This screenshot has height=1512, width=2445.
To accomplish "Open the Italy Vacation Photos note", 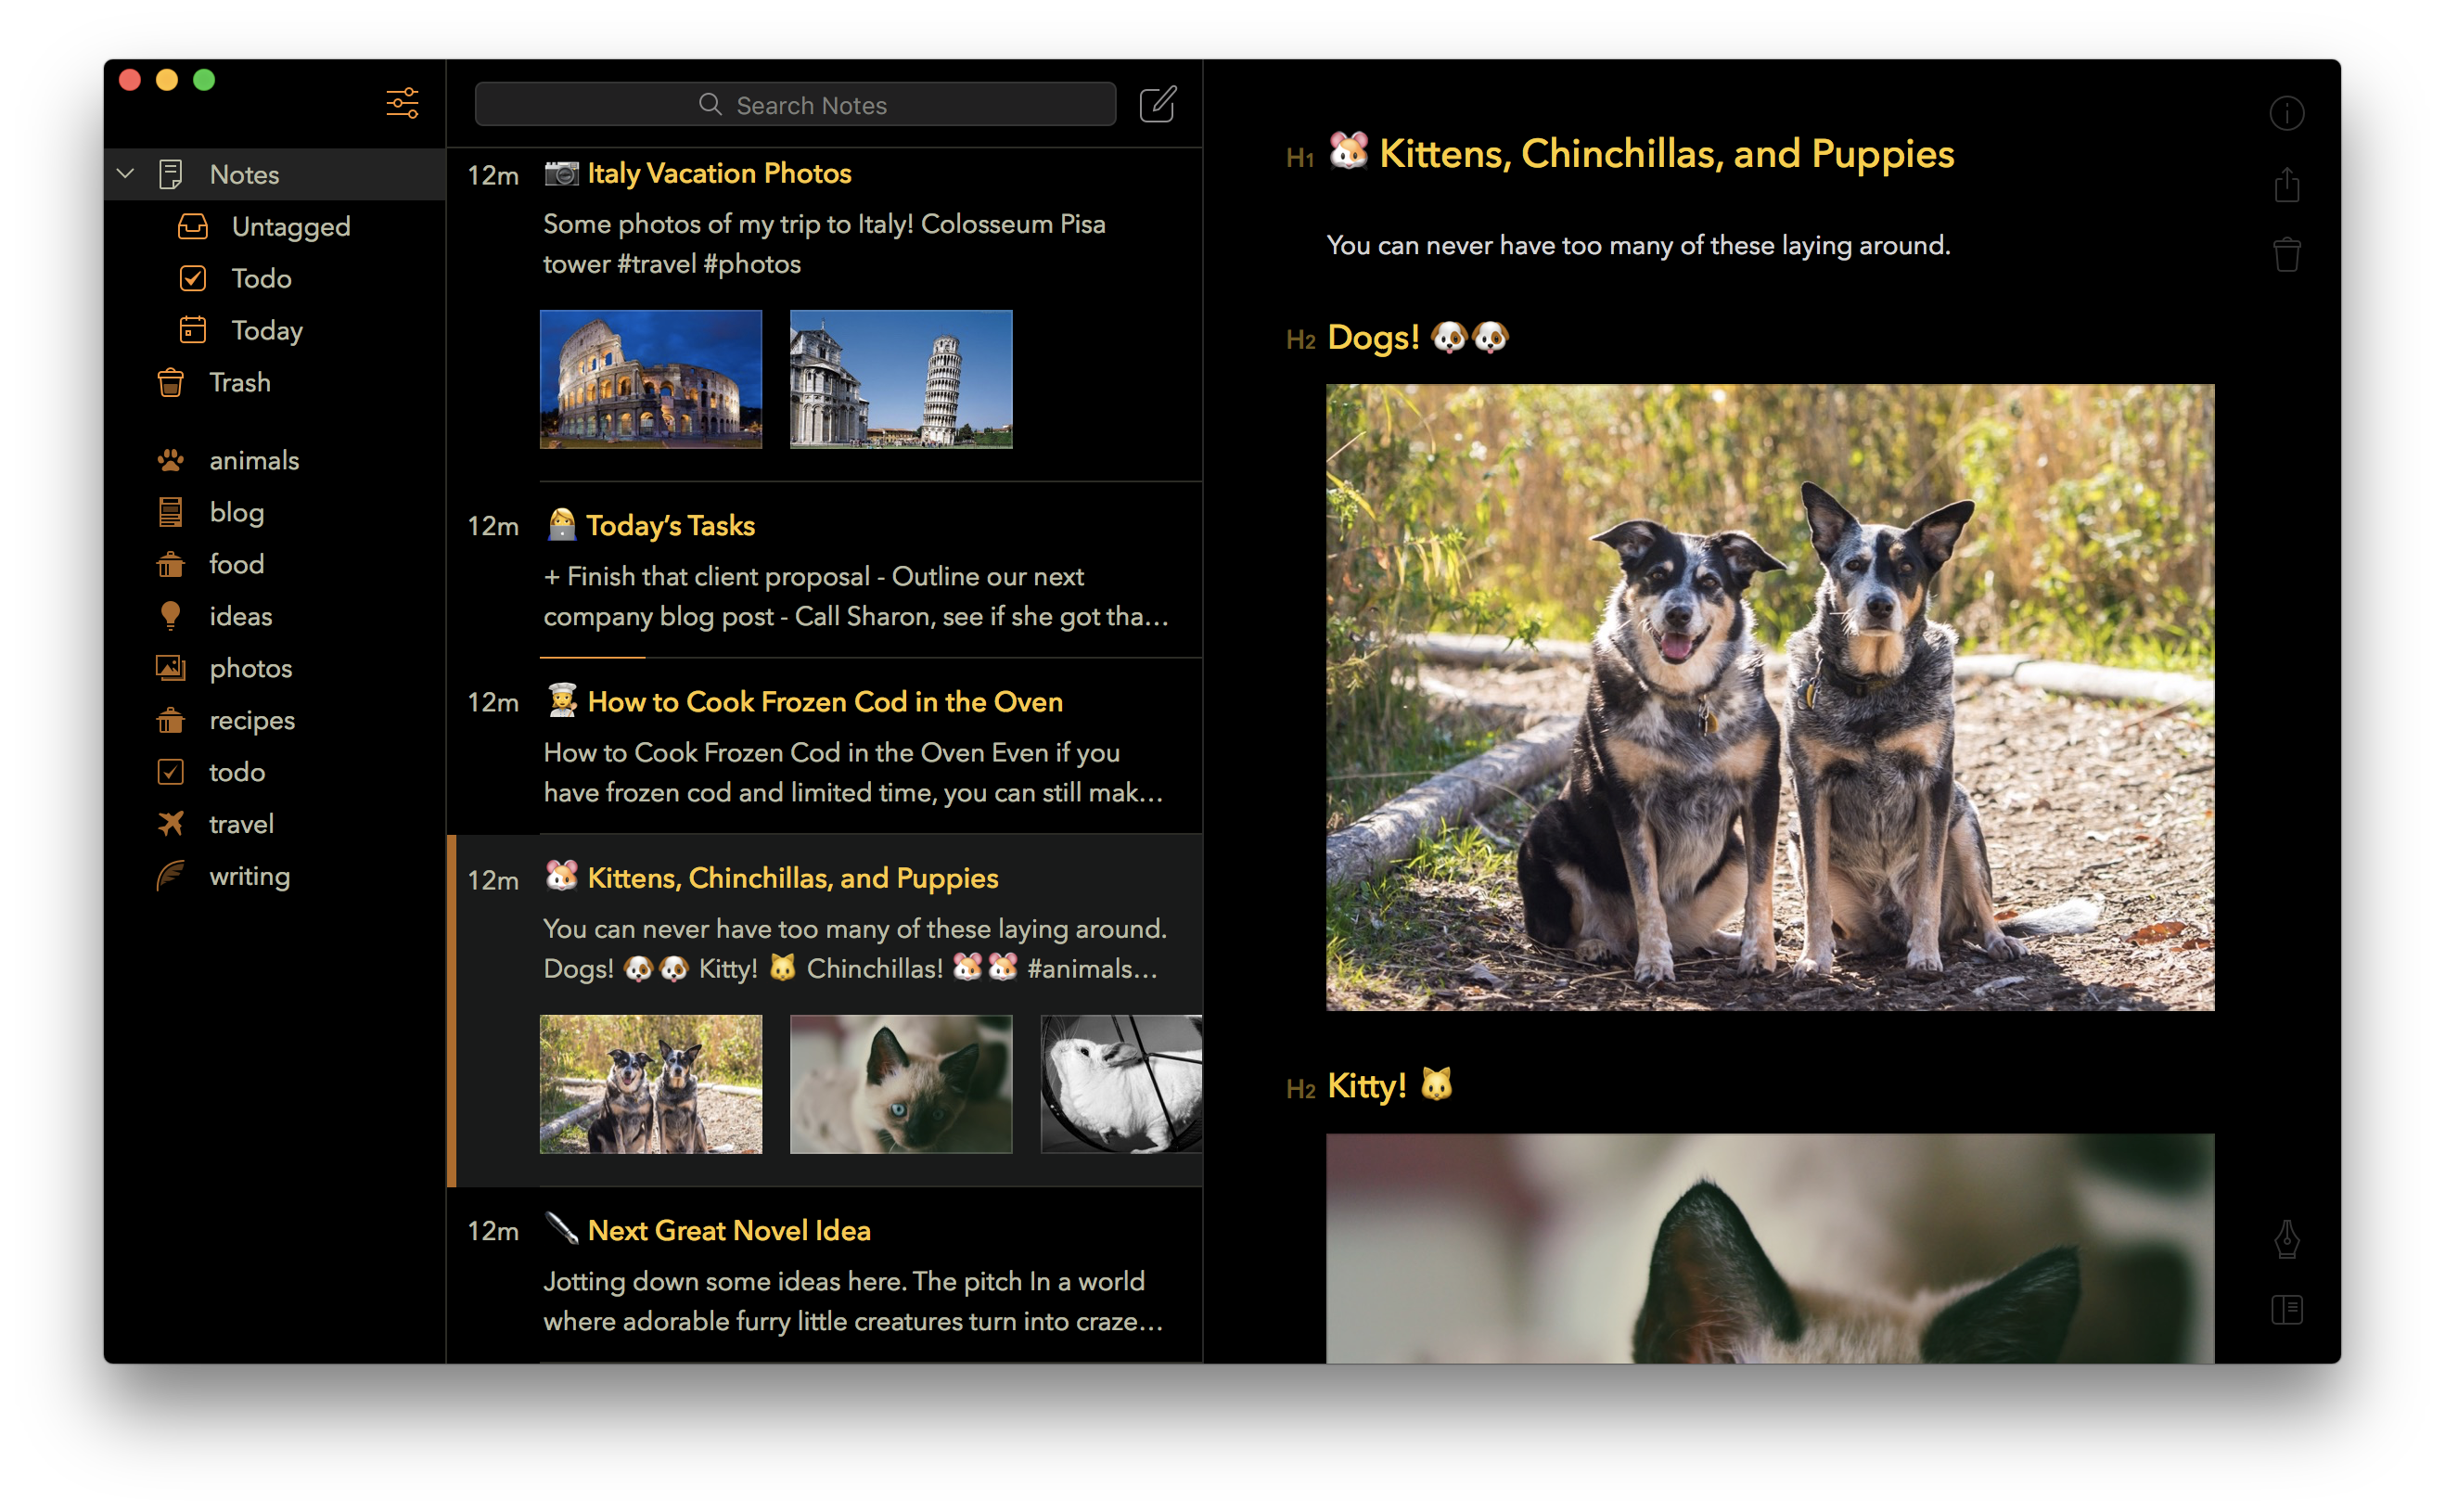I will coord(718,171).
